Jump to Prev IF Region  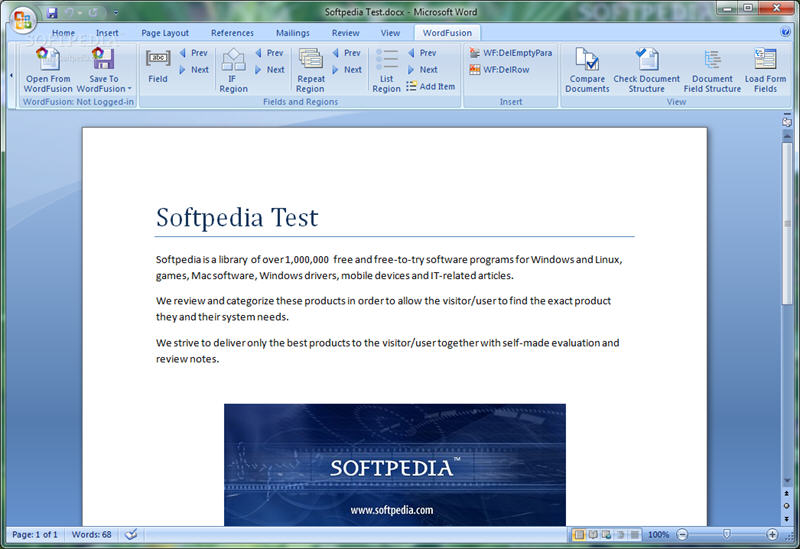click(x=269, y=53)
